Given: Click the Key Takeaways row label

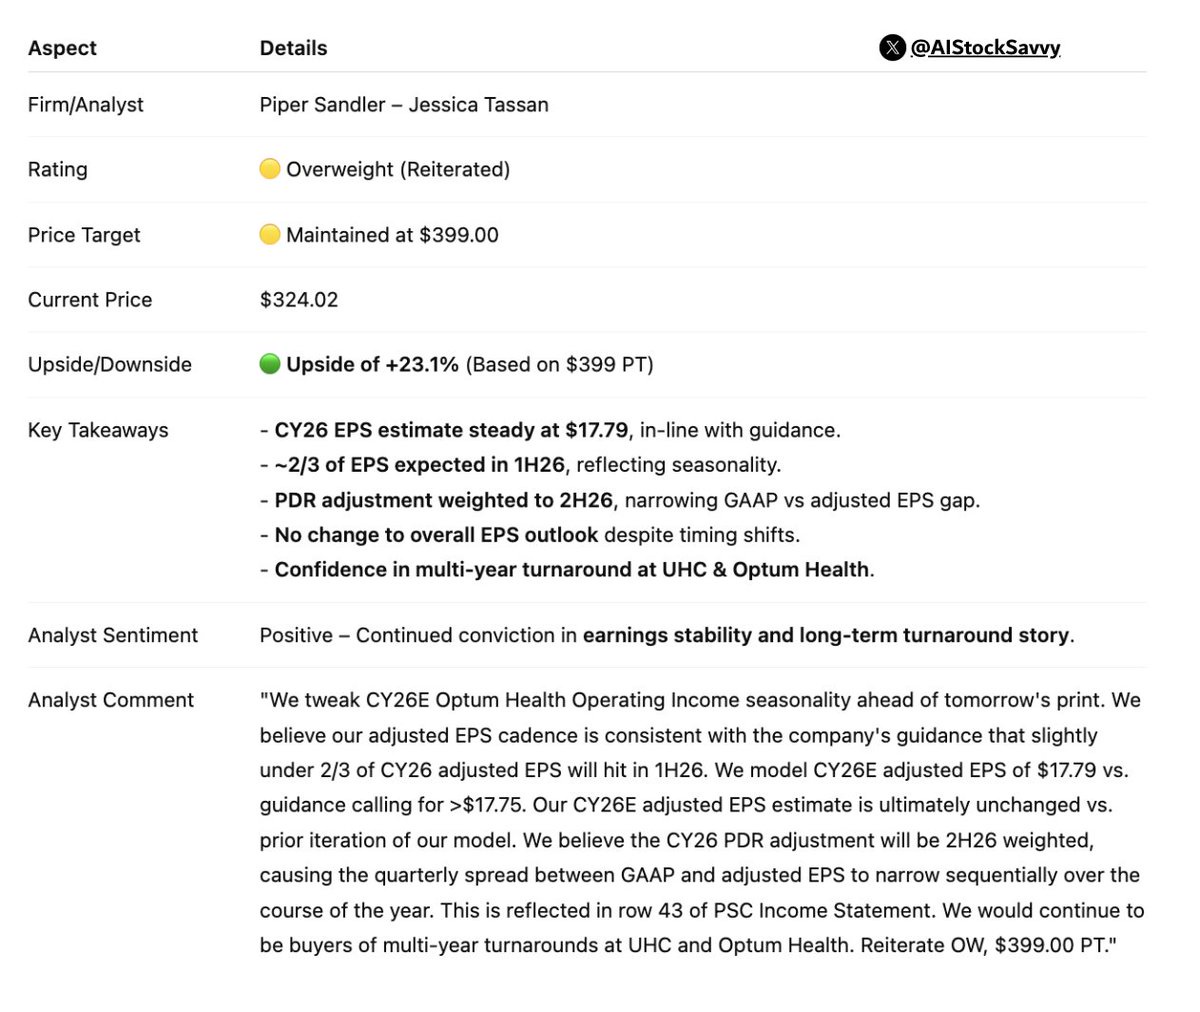Looking at the screenshot, I should [98, 430].
